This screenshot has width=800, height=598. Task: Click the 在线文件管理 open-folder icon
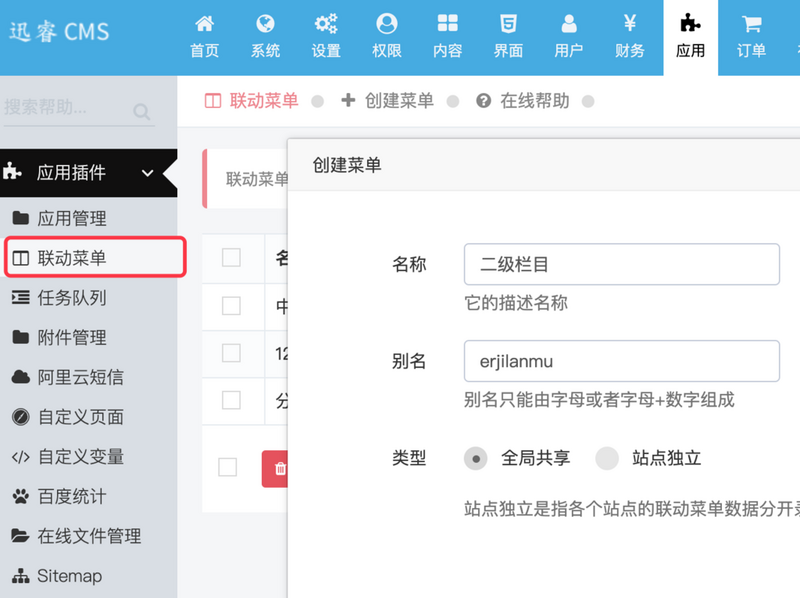(20, 536)
